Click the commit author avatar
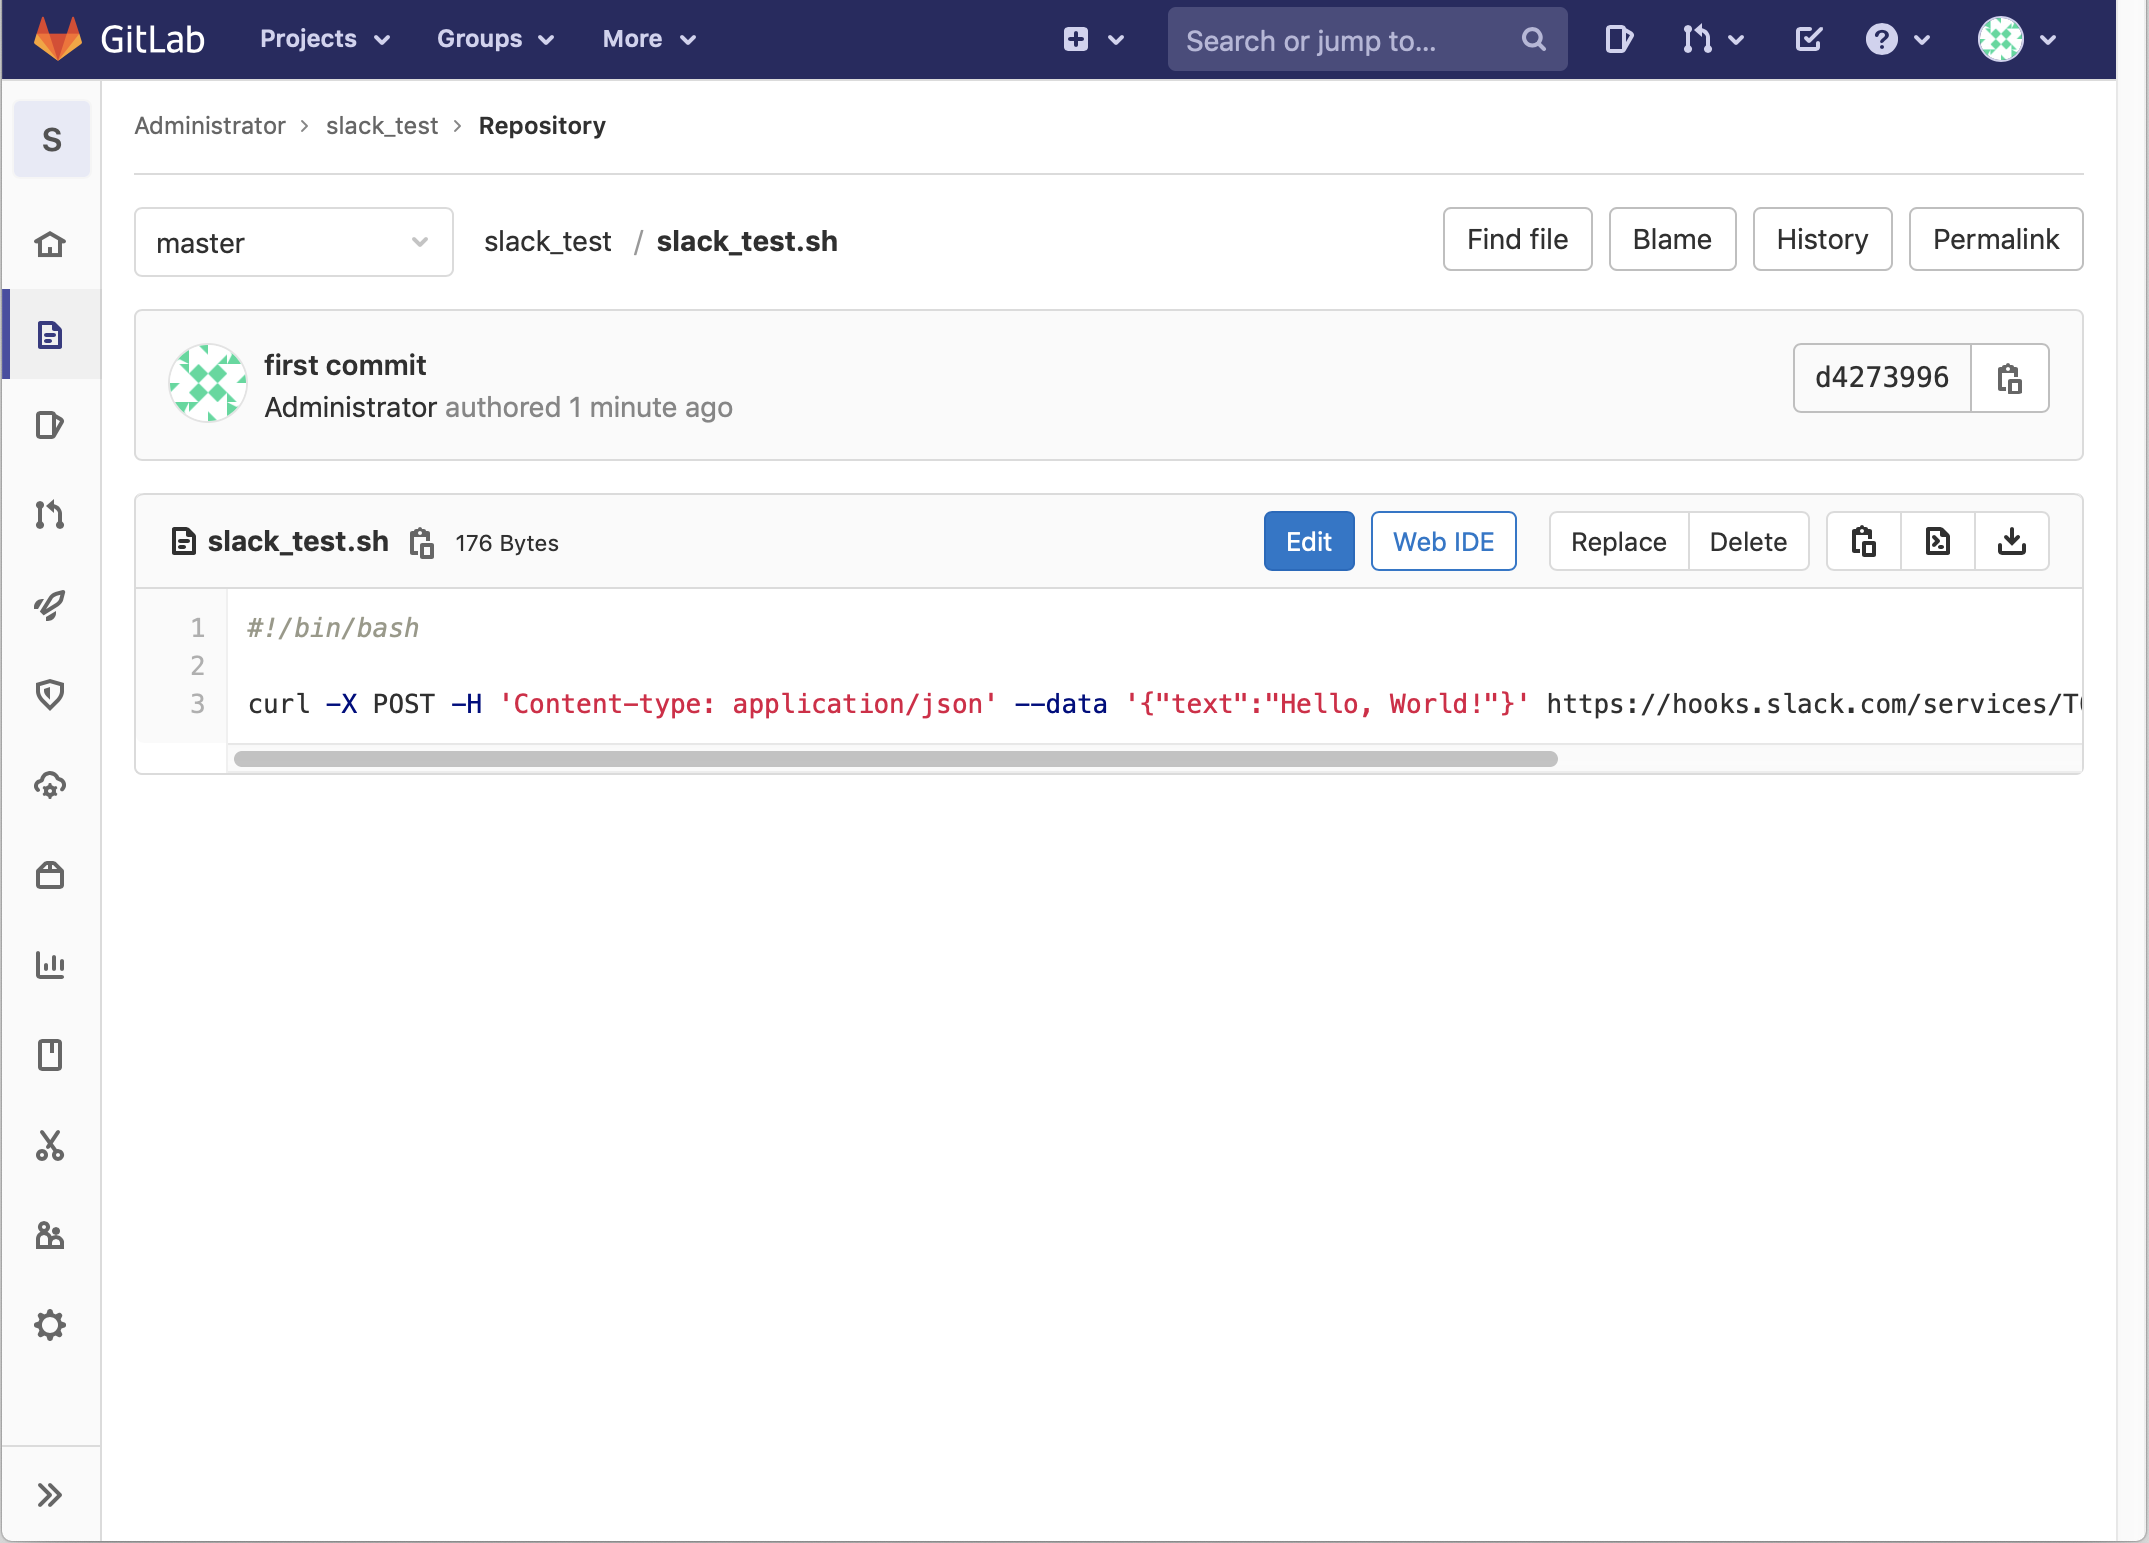The image size is (2149, 1543). (207, 384)
